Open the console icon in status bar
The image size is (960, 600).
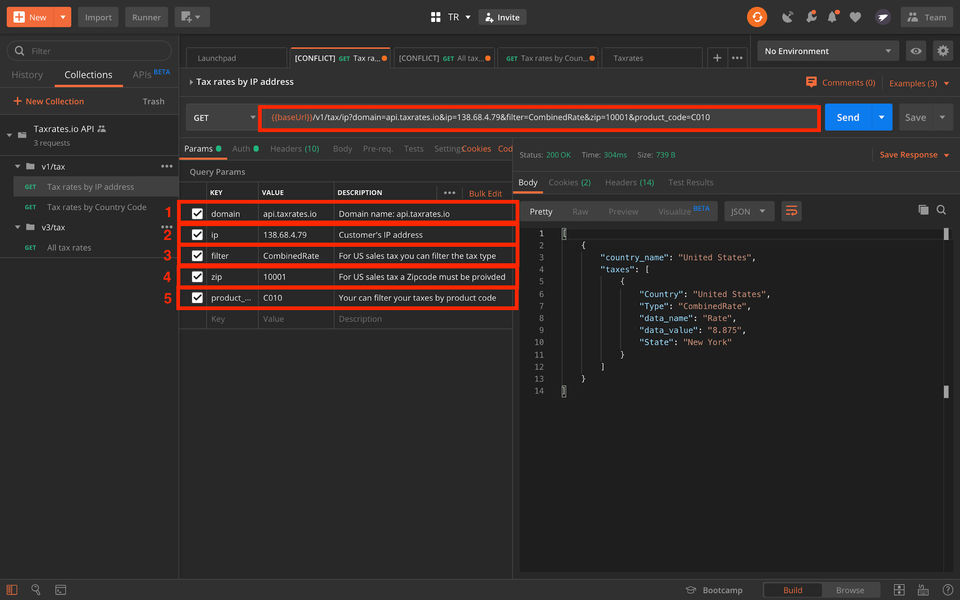(x=61, y=590)
